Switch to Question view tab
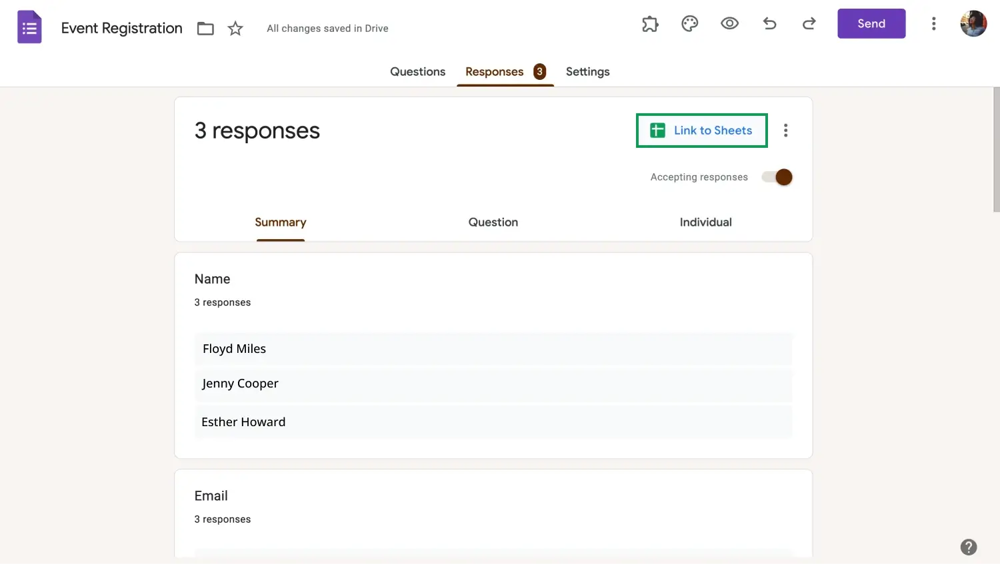 point(493,222)
